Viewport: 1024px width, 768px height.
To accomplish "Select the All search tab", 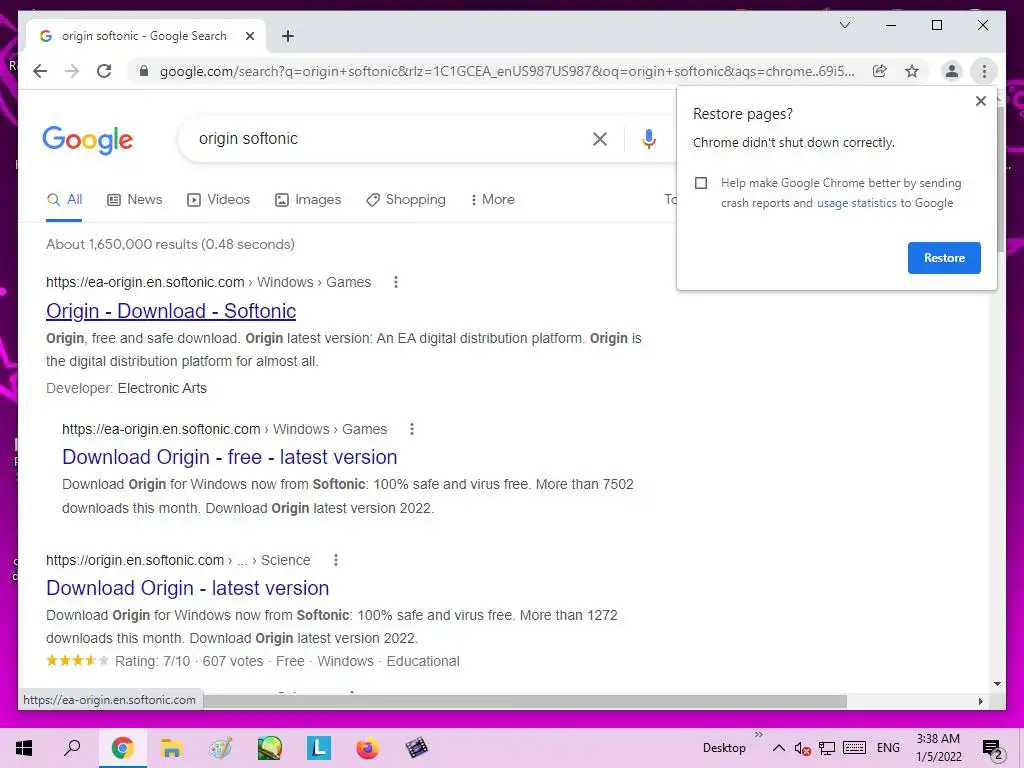I will pyautogui.click(x=65, y=200).
